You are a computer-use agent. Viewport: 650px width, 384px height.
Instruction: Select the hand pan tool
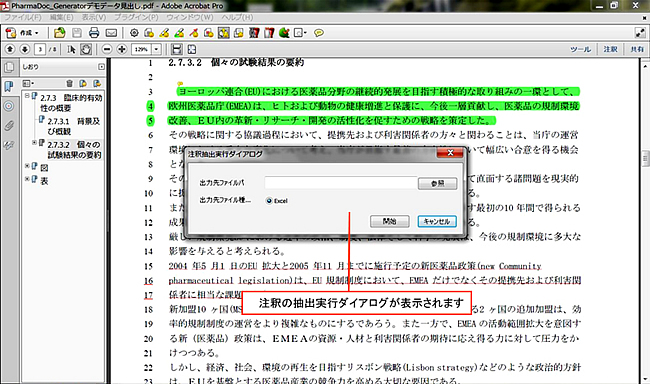[86, 49]
